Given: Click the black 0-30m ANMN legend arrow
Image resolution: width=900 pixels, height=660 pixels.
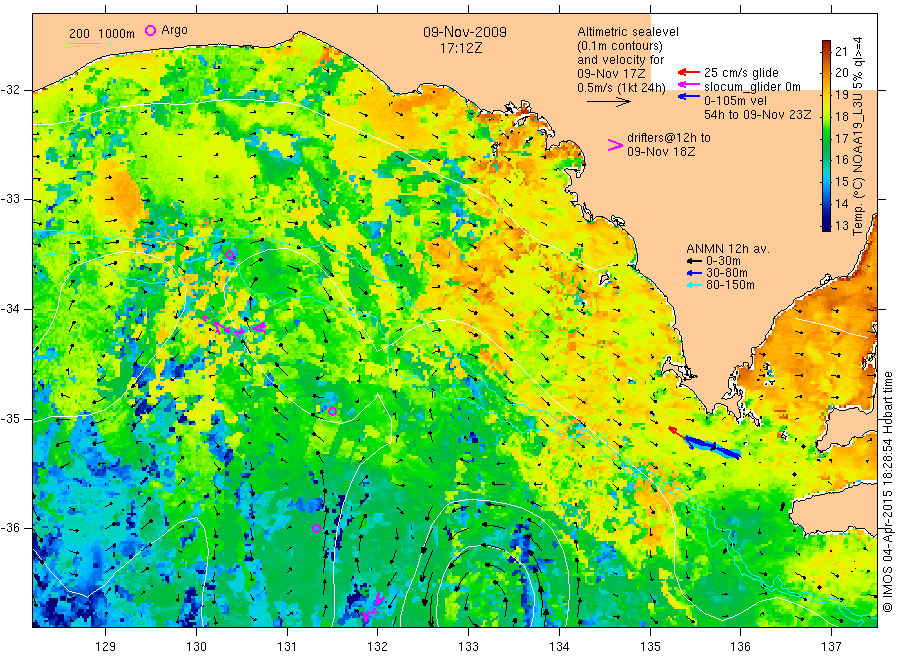Looking at the screenshot, I should 695,261.
